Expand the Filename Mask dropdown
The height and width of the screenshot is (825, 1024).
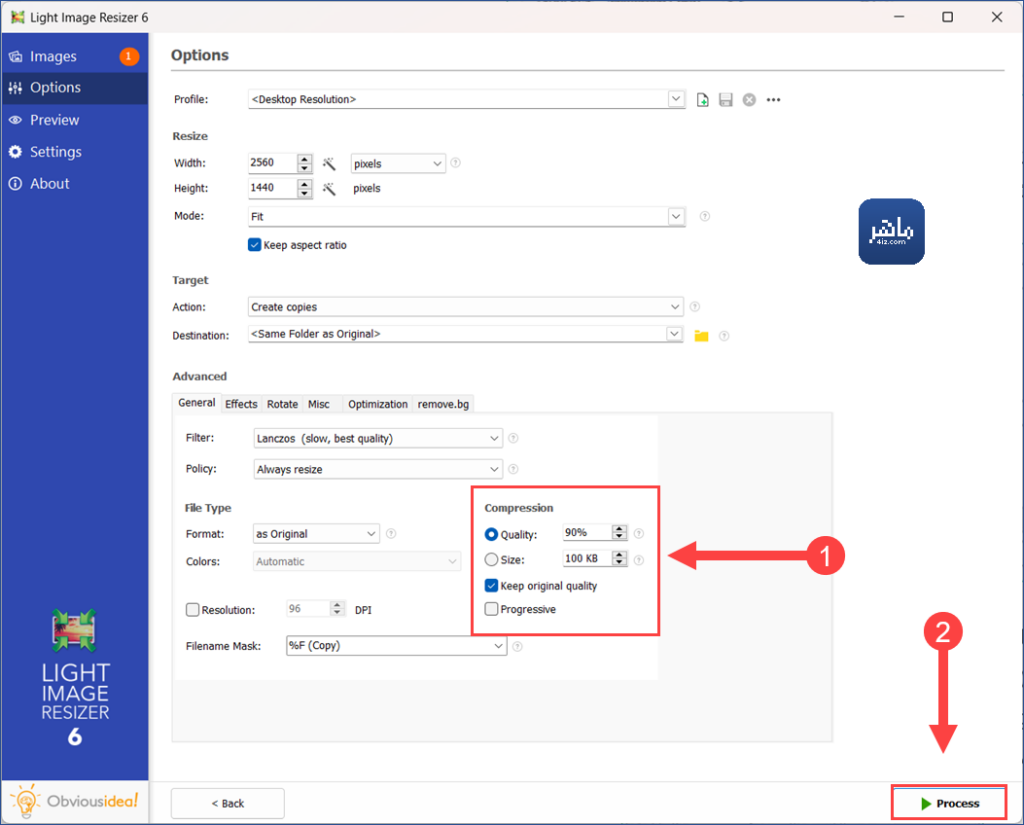[x=498, y=646]
